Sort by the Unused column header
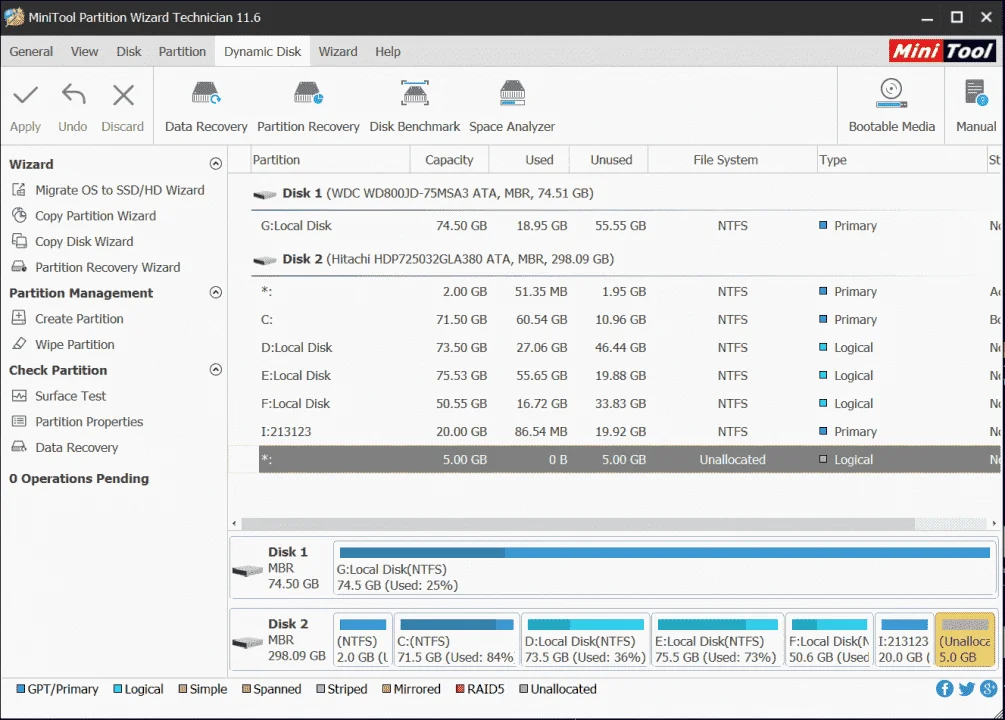 tap(609, 160)
